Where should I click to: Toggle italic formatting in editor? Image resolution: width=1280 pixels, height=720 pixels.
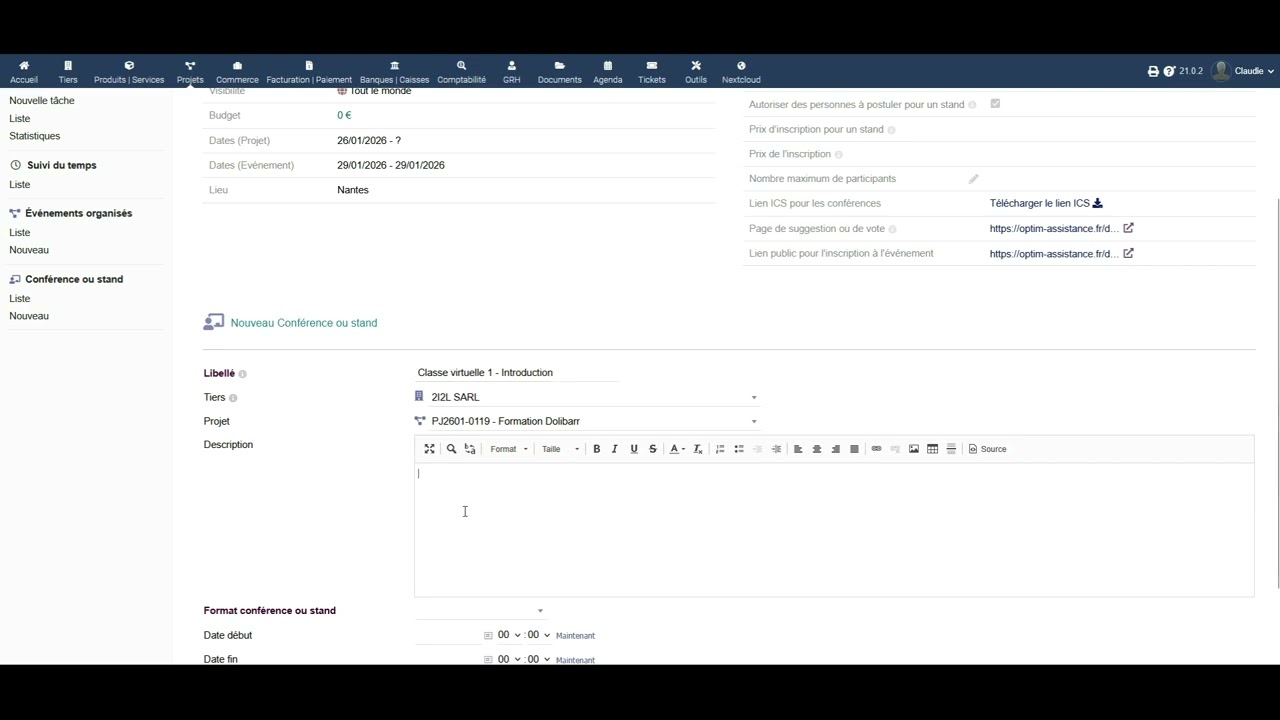pyautogui.click(x=615, y=449)
